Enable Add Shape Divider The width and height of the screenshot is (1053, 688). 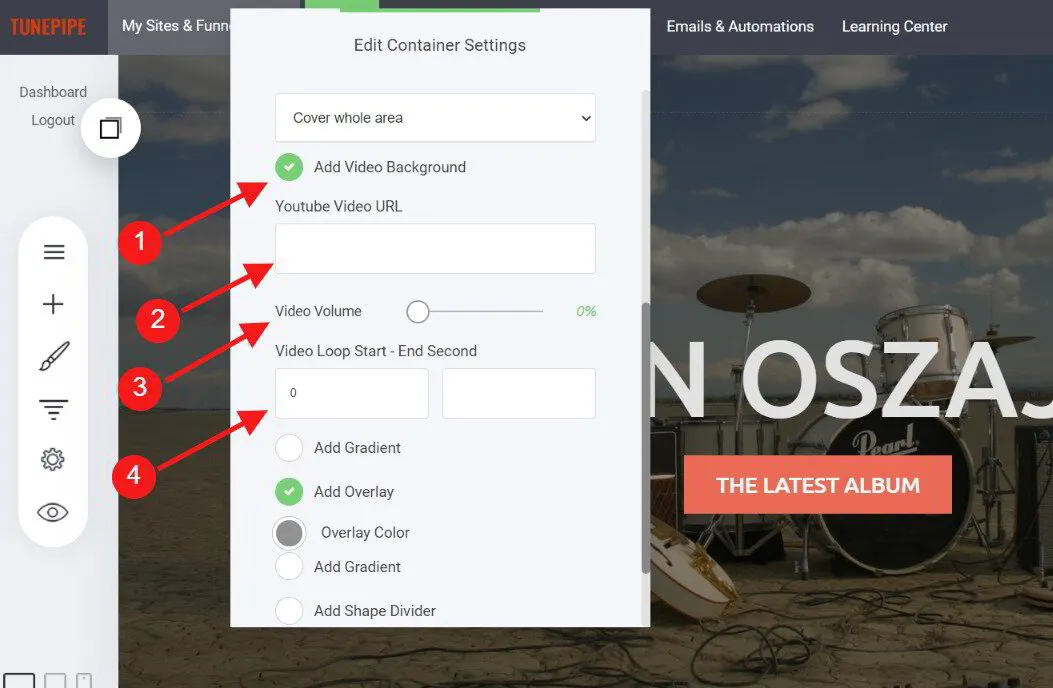click(289, 611)
